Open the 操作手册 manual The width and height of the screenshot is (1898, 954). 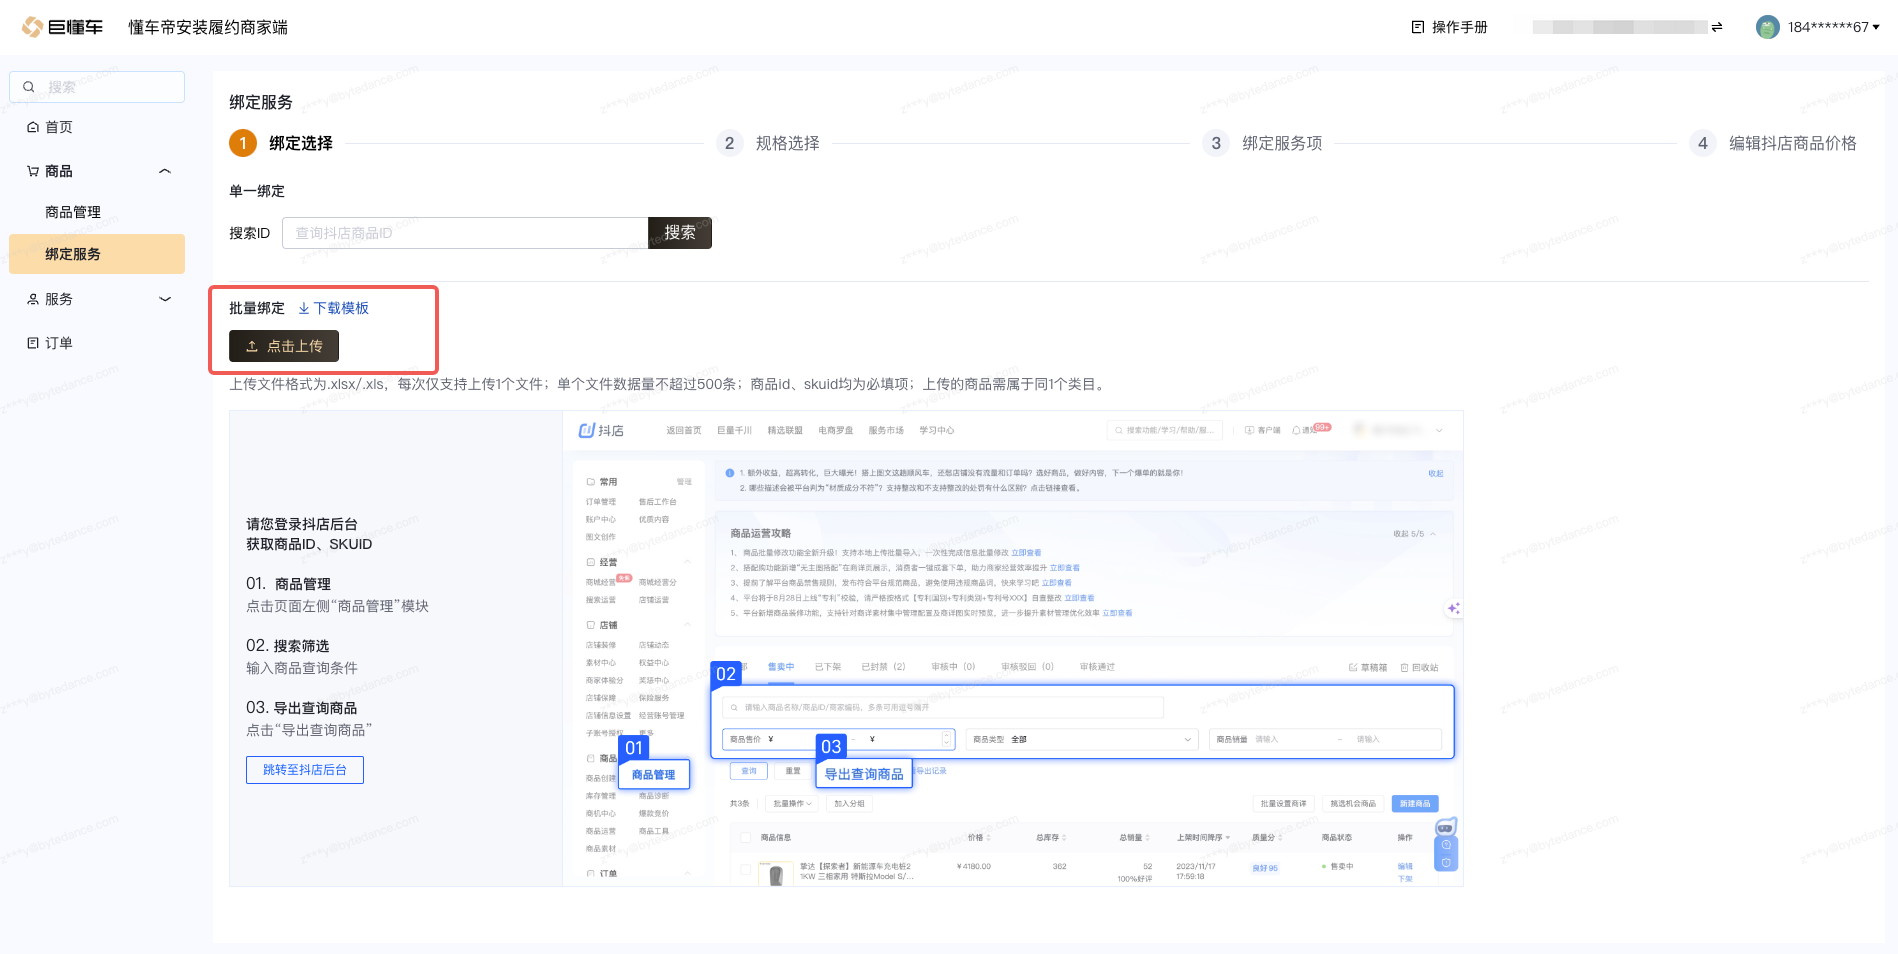pyautogui.click(x=1449, y=27)
